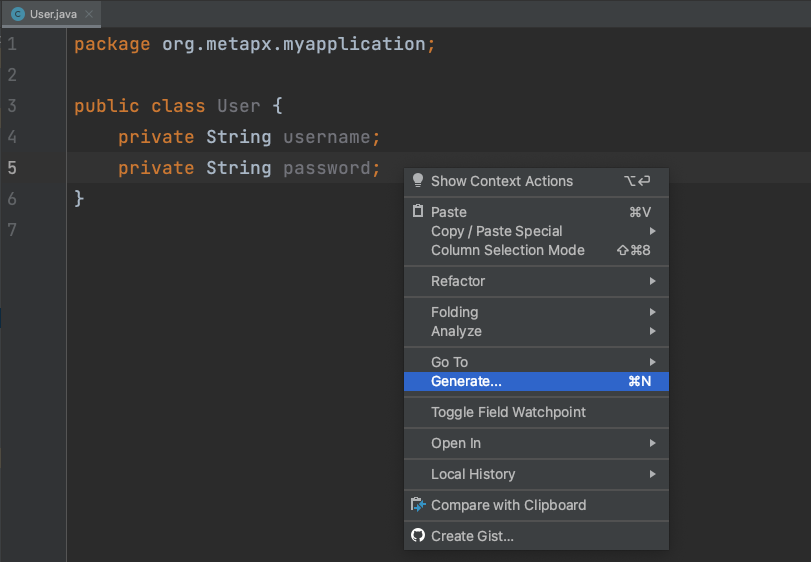Open the Go To submenu

[x=536, y=362]
